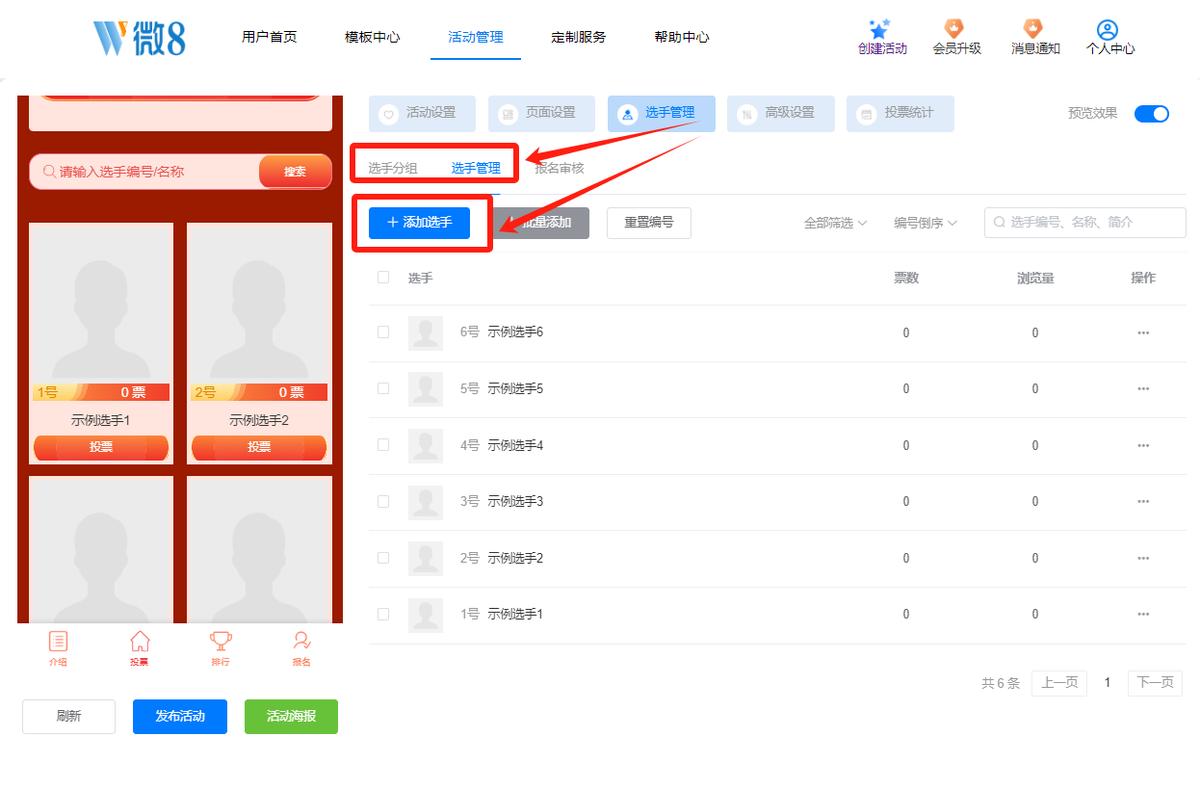Click search magnifier in 选手编号 field
Viewport: 1200px width, 794px height.
[999, 223]
